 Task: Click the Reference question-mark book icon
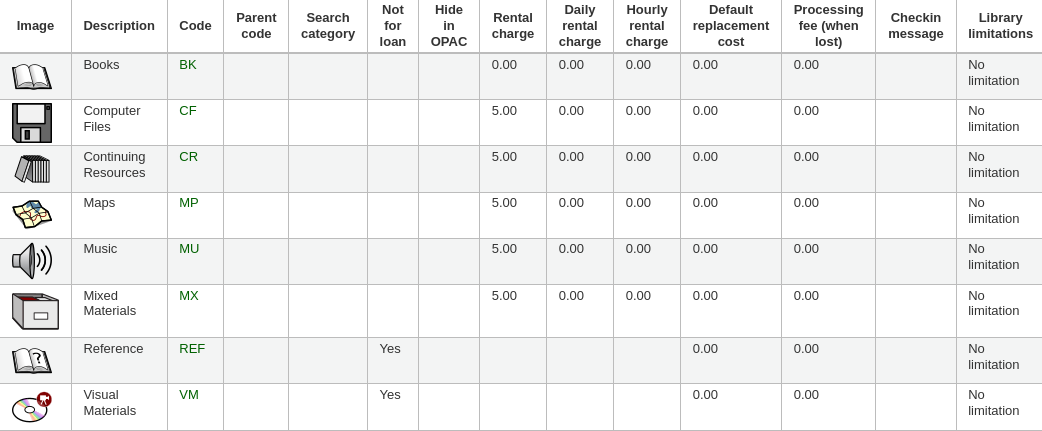pos(32,361)
